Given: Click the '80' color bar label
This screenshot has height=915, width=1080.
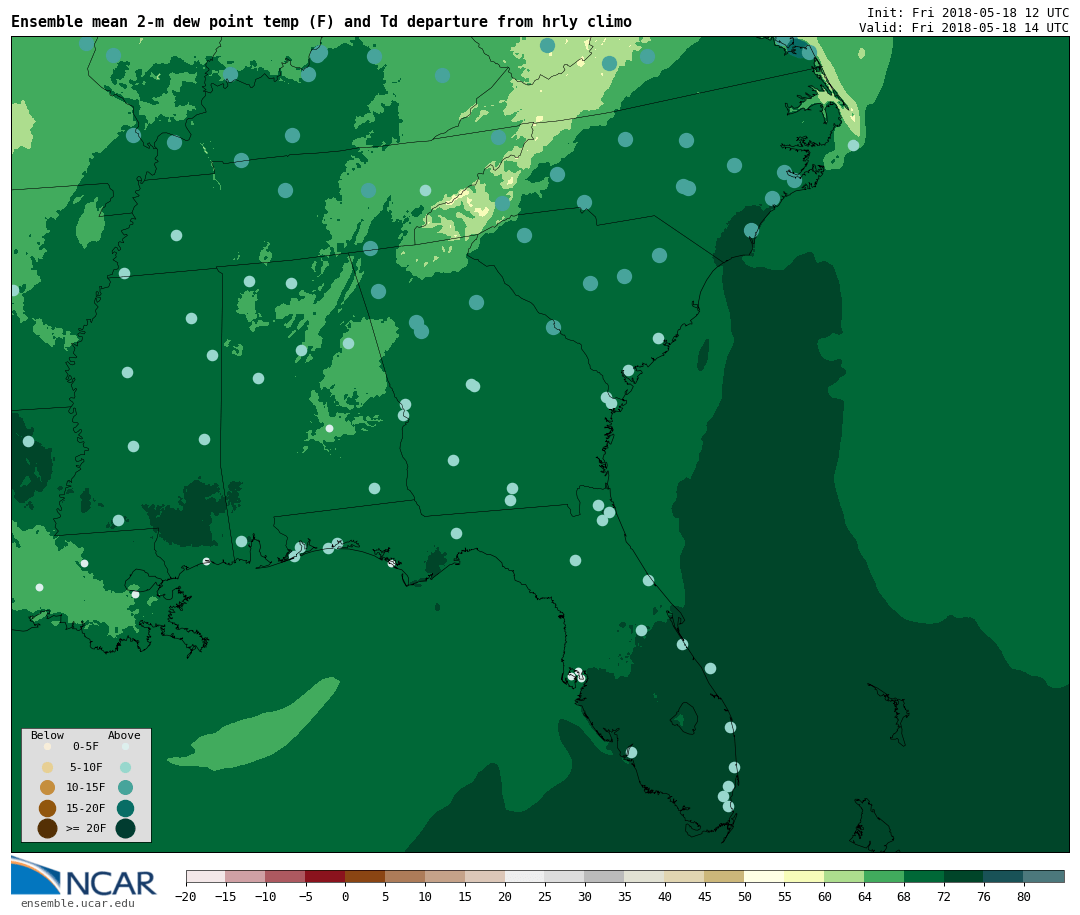Looking at the screenshot, I should coord(1024,896).
